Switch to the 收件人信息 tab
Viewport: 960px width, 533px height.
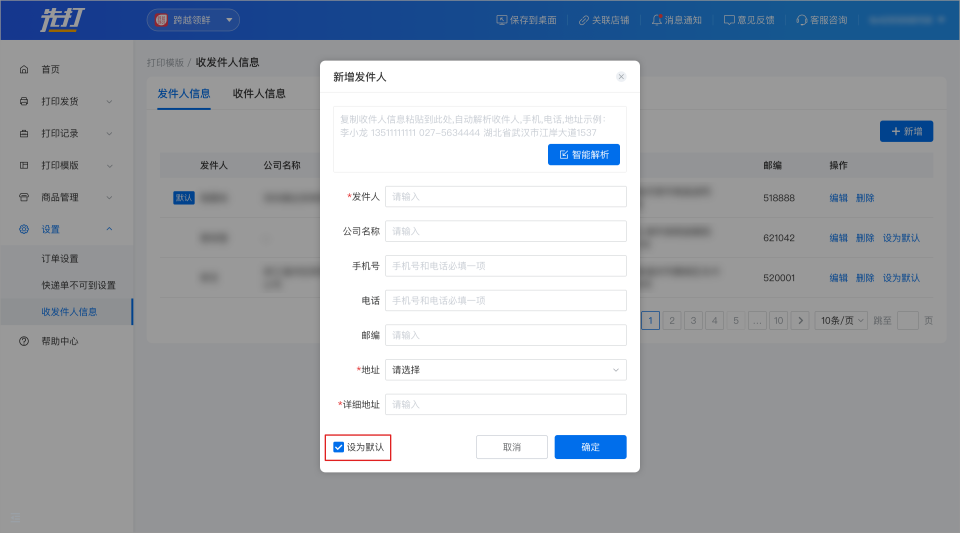point(259,94)
